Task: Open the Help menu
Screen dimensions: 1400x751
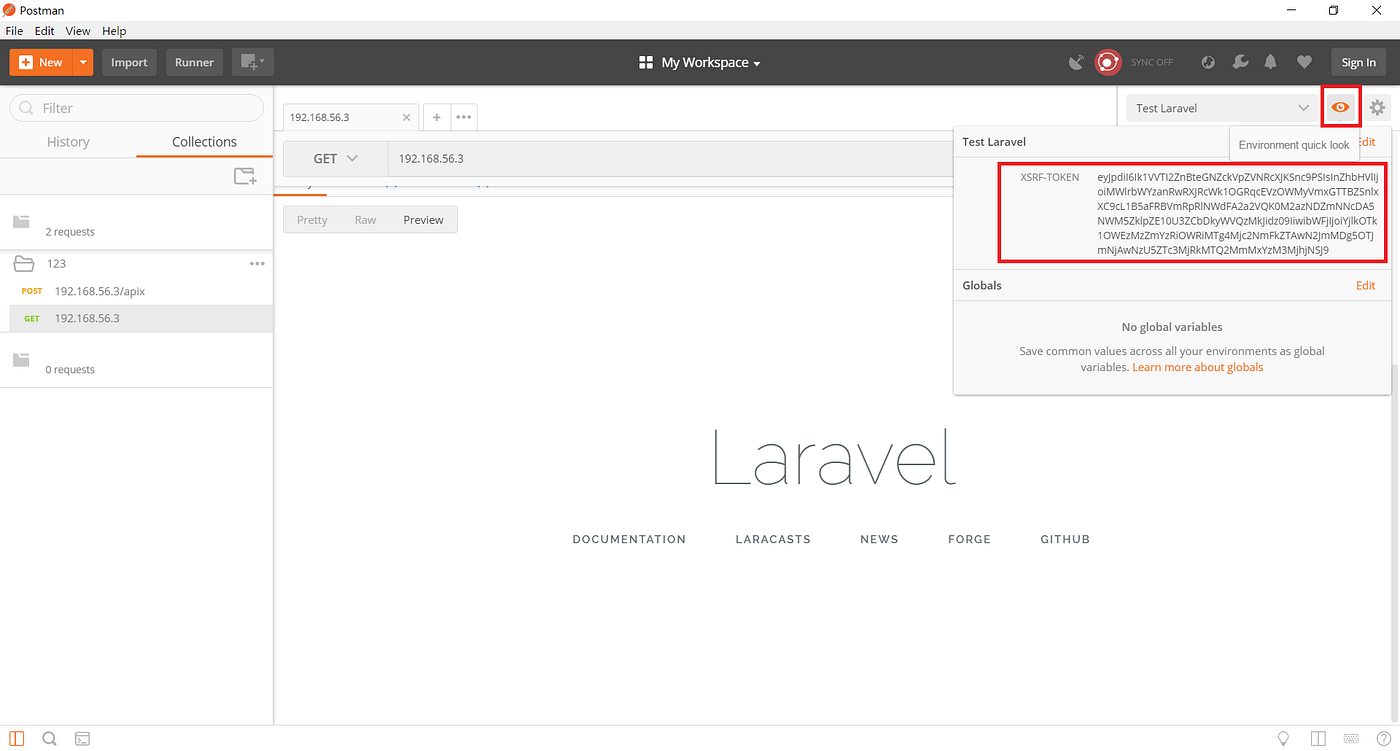Action: (x=114, y=31)
